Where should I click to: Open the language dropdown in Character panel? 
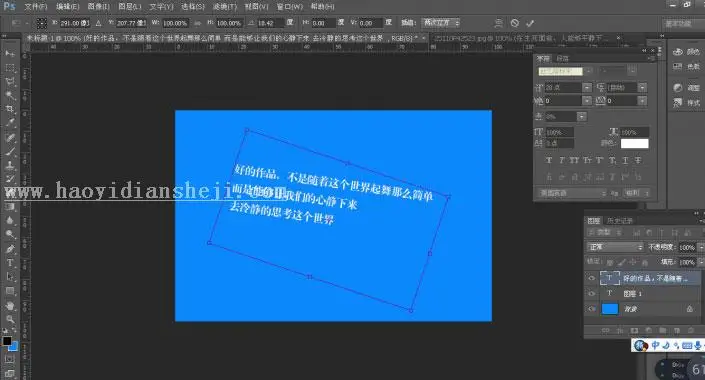pos(572,193)
